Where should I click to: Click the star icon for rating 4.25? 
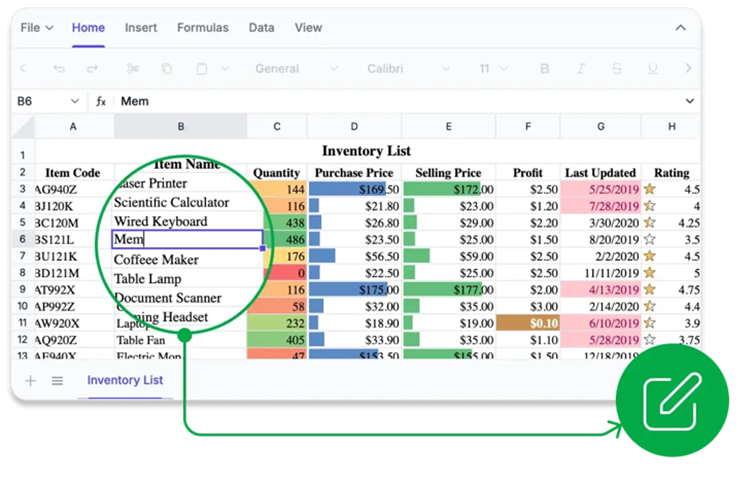650,223
